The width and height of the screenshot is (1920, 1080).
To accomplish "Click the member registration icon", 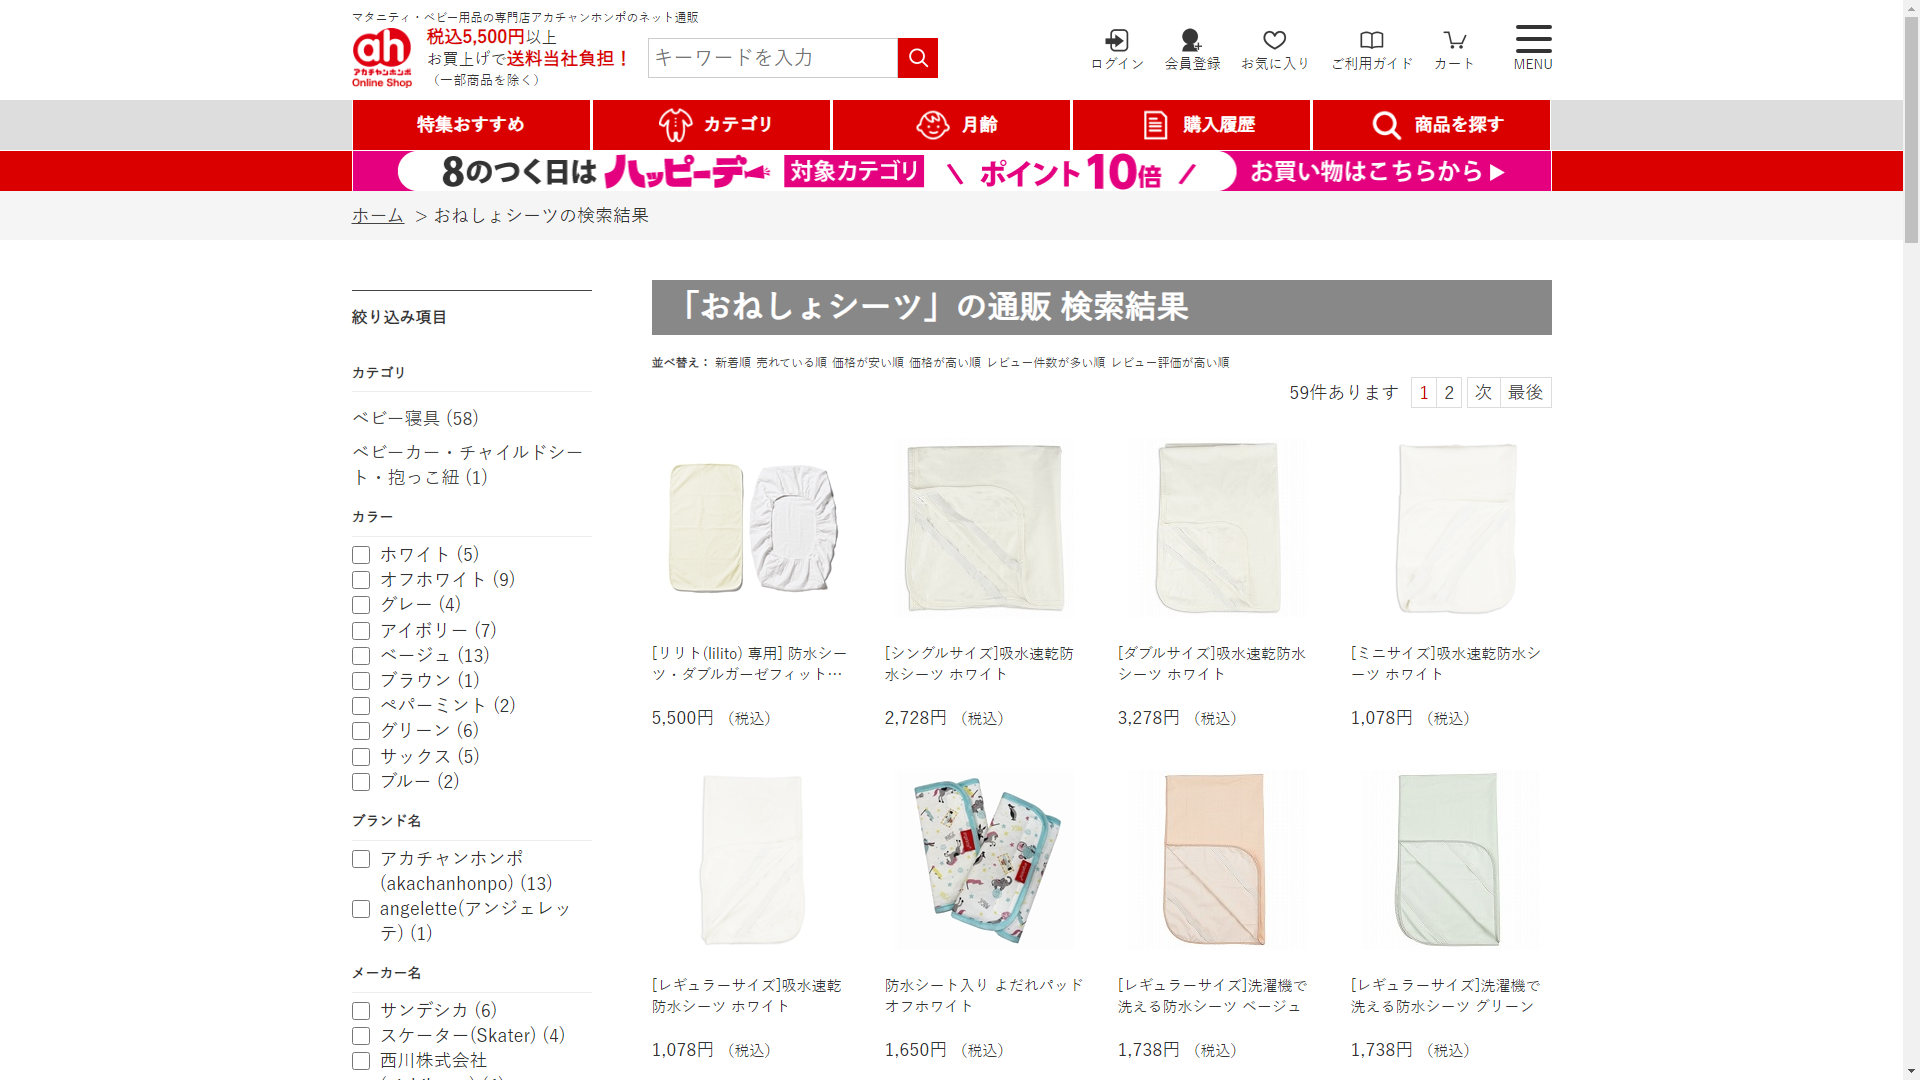I will (x=1191, y=41).
